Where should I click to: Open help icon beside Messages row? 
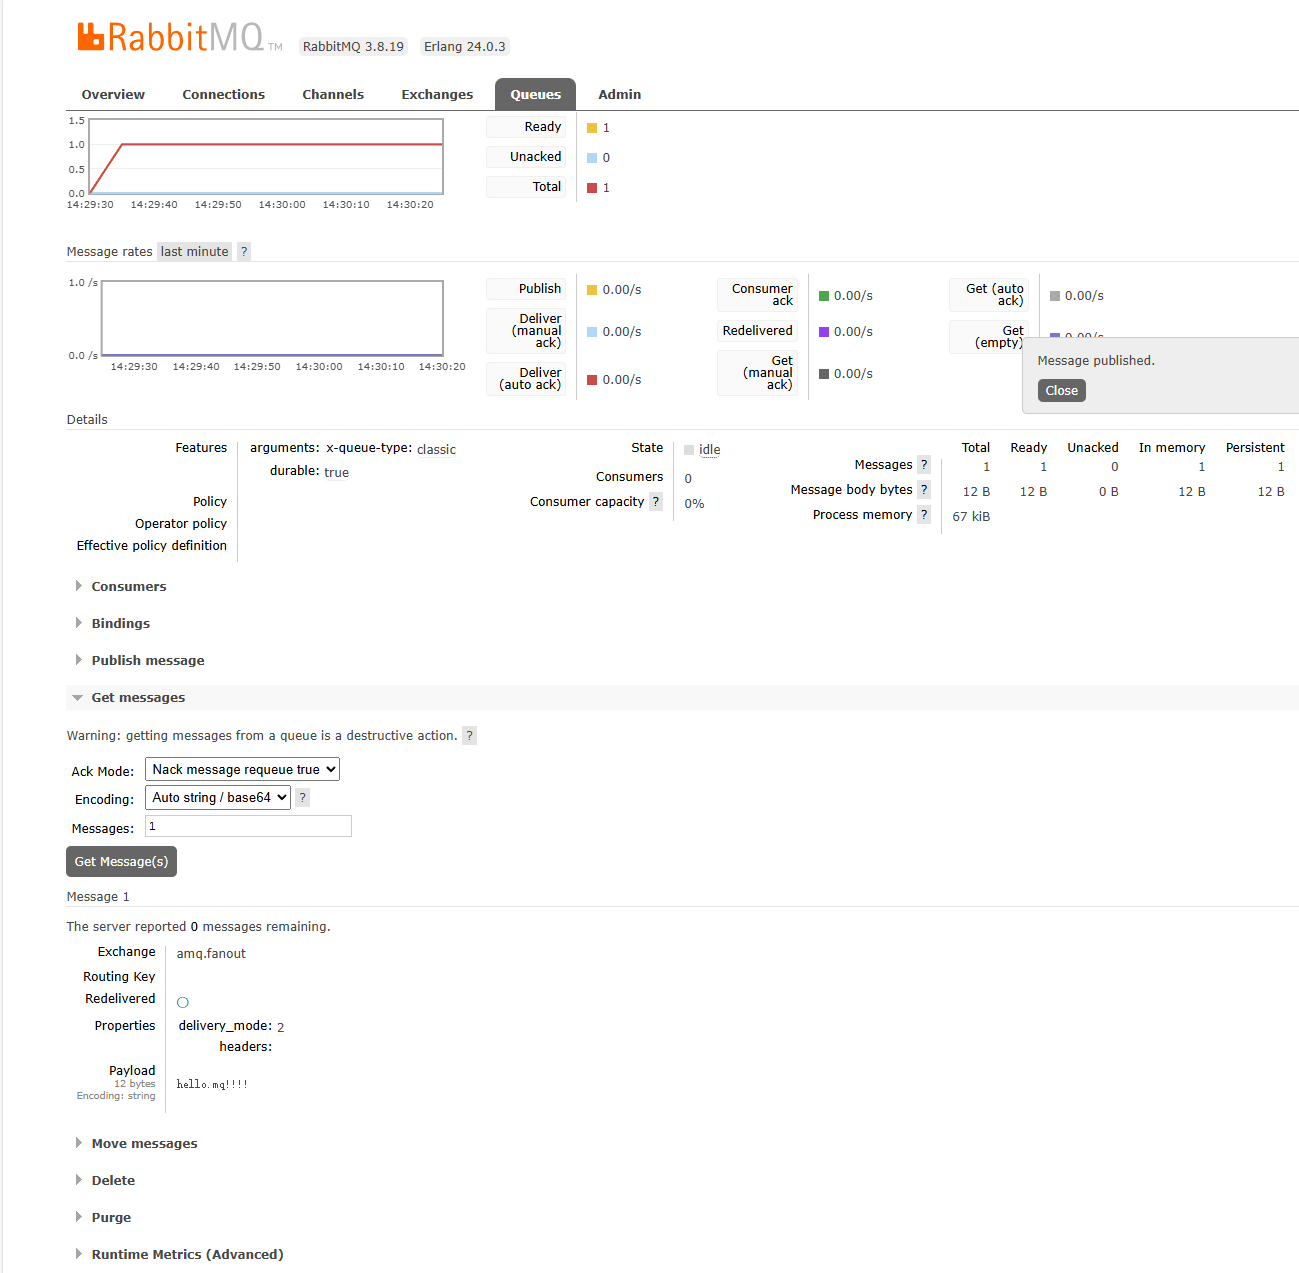click(x=924, y=465)
